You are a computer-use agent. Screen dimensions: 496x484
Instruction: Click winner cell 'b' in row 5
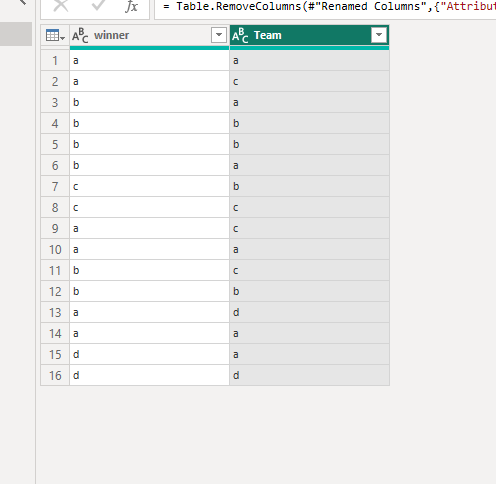coord(149,145)
